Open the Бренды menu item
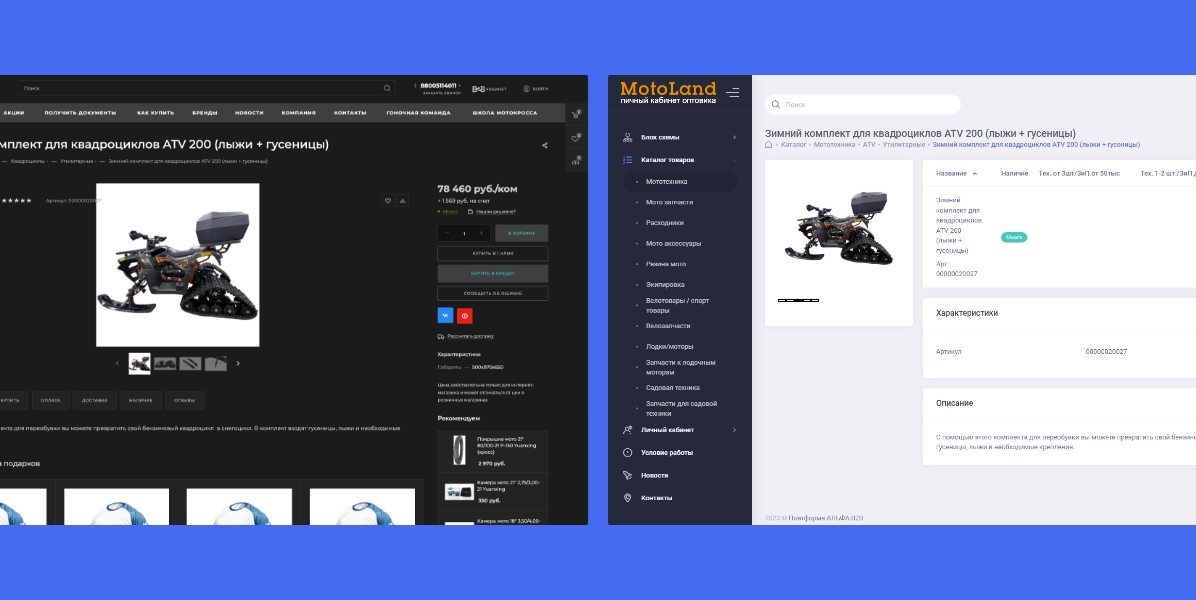This screenshot has height=600, width=1196. point(204,113)
